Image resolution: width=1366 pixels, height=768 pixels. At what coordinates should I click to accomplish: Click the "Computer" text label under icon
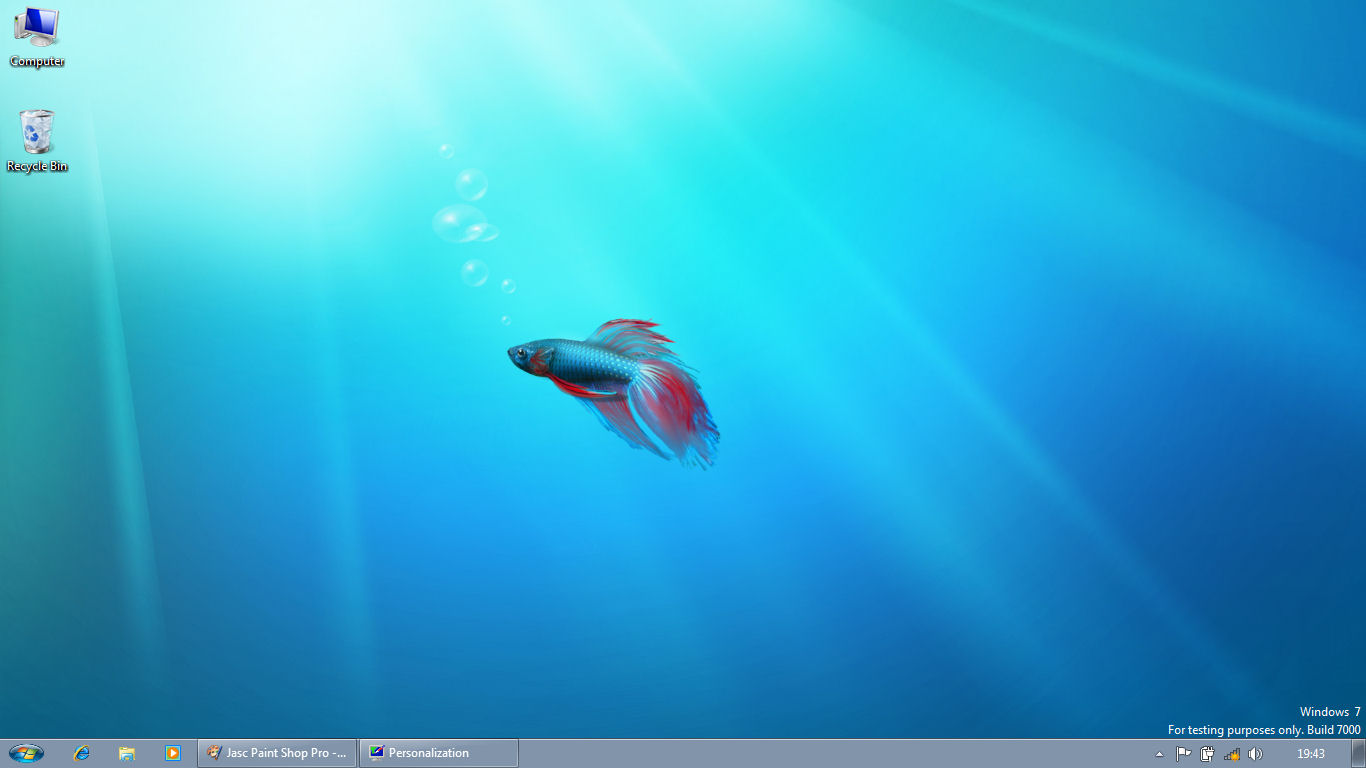(37, 62)
